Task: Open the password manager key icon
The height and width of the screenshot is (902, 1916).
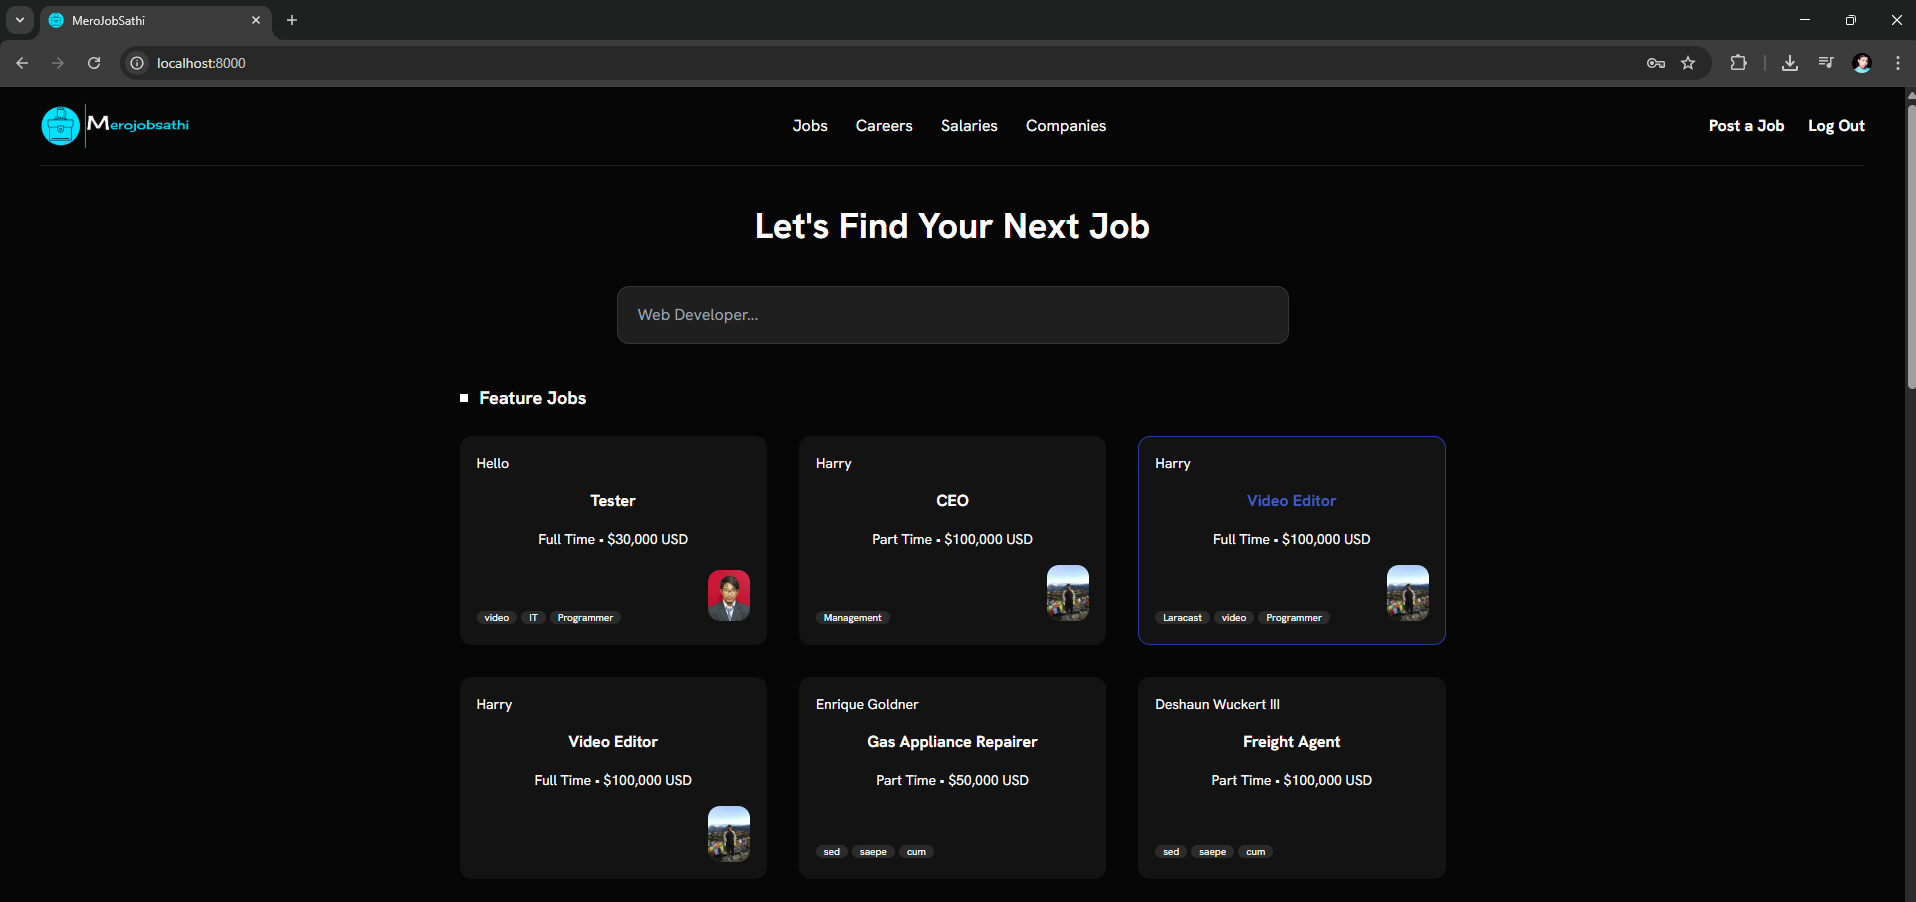Action: pos(1656,63)
